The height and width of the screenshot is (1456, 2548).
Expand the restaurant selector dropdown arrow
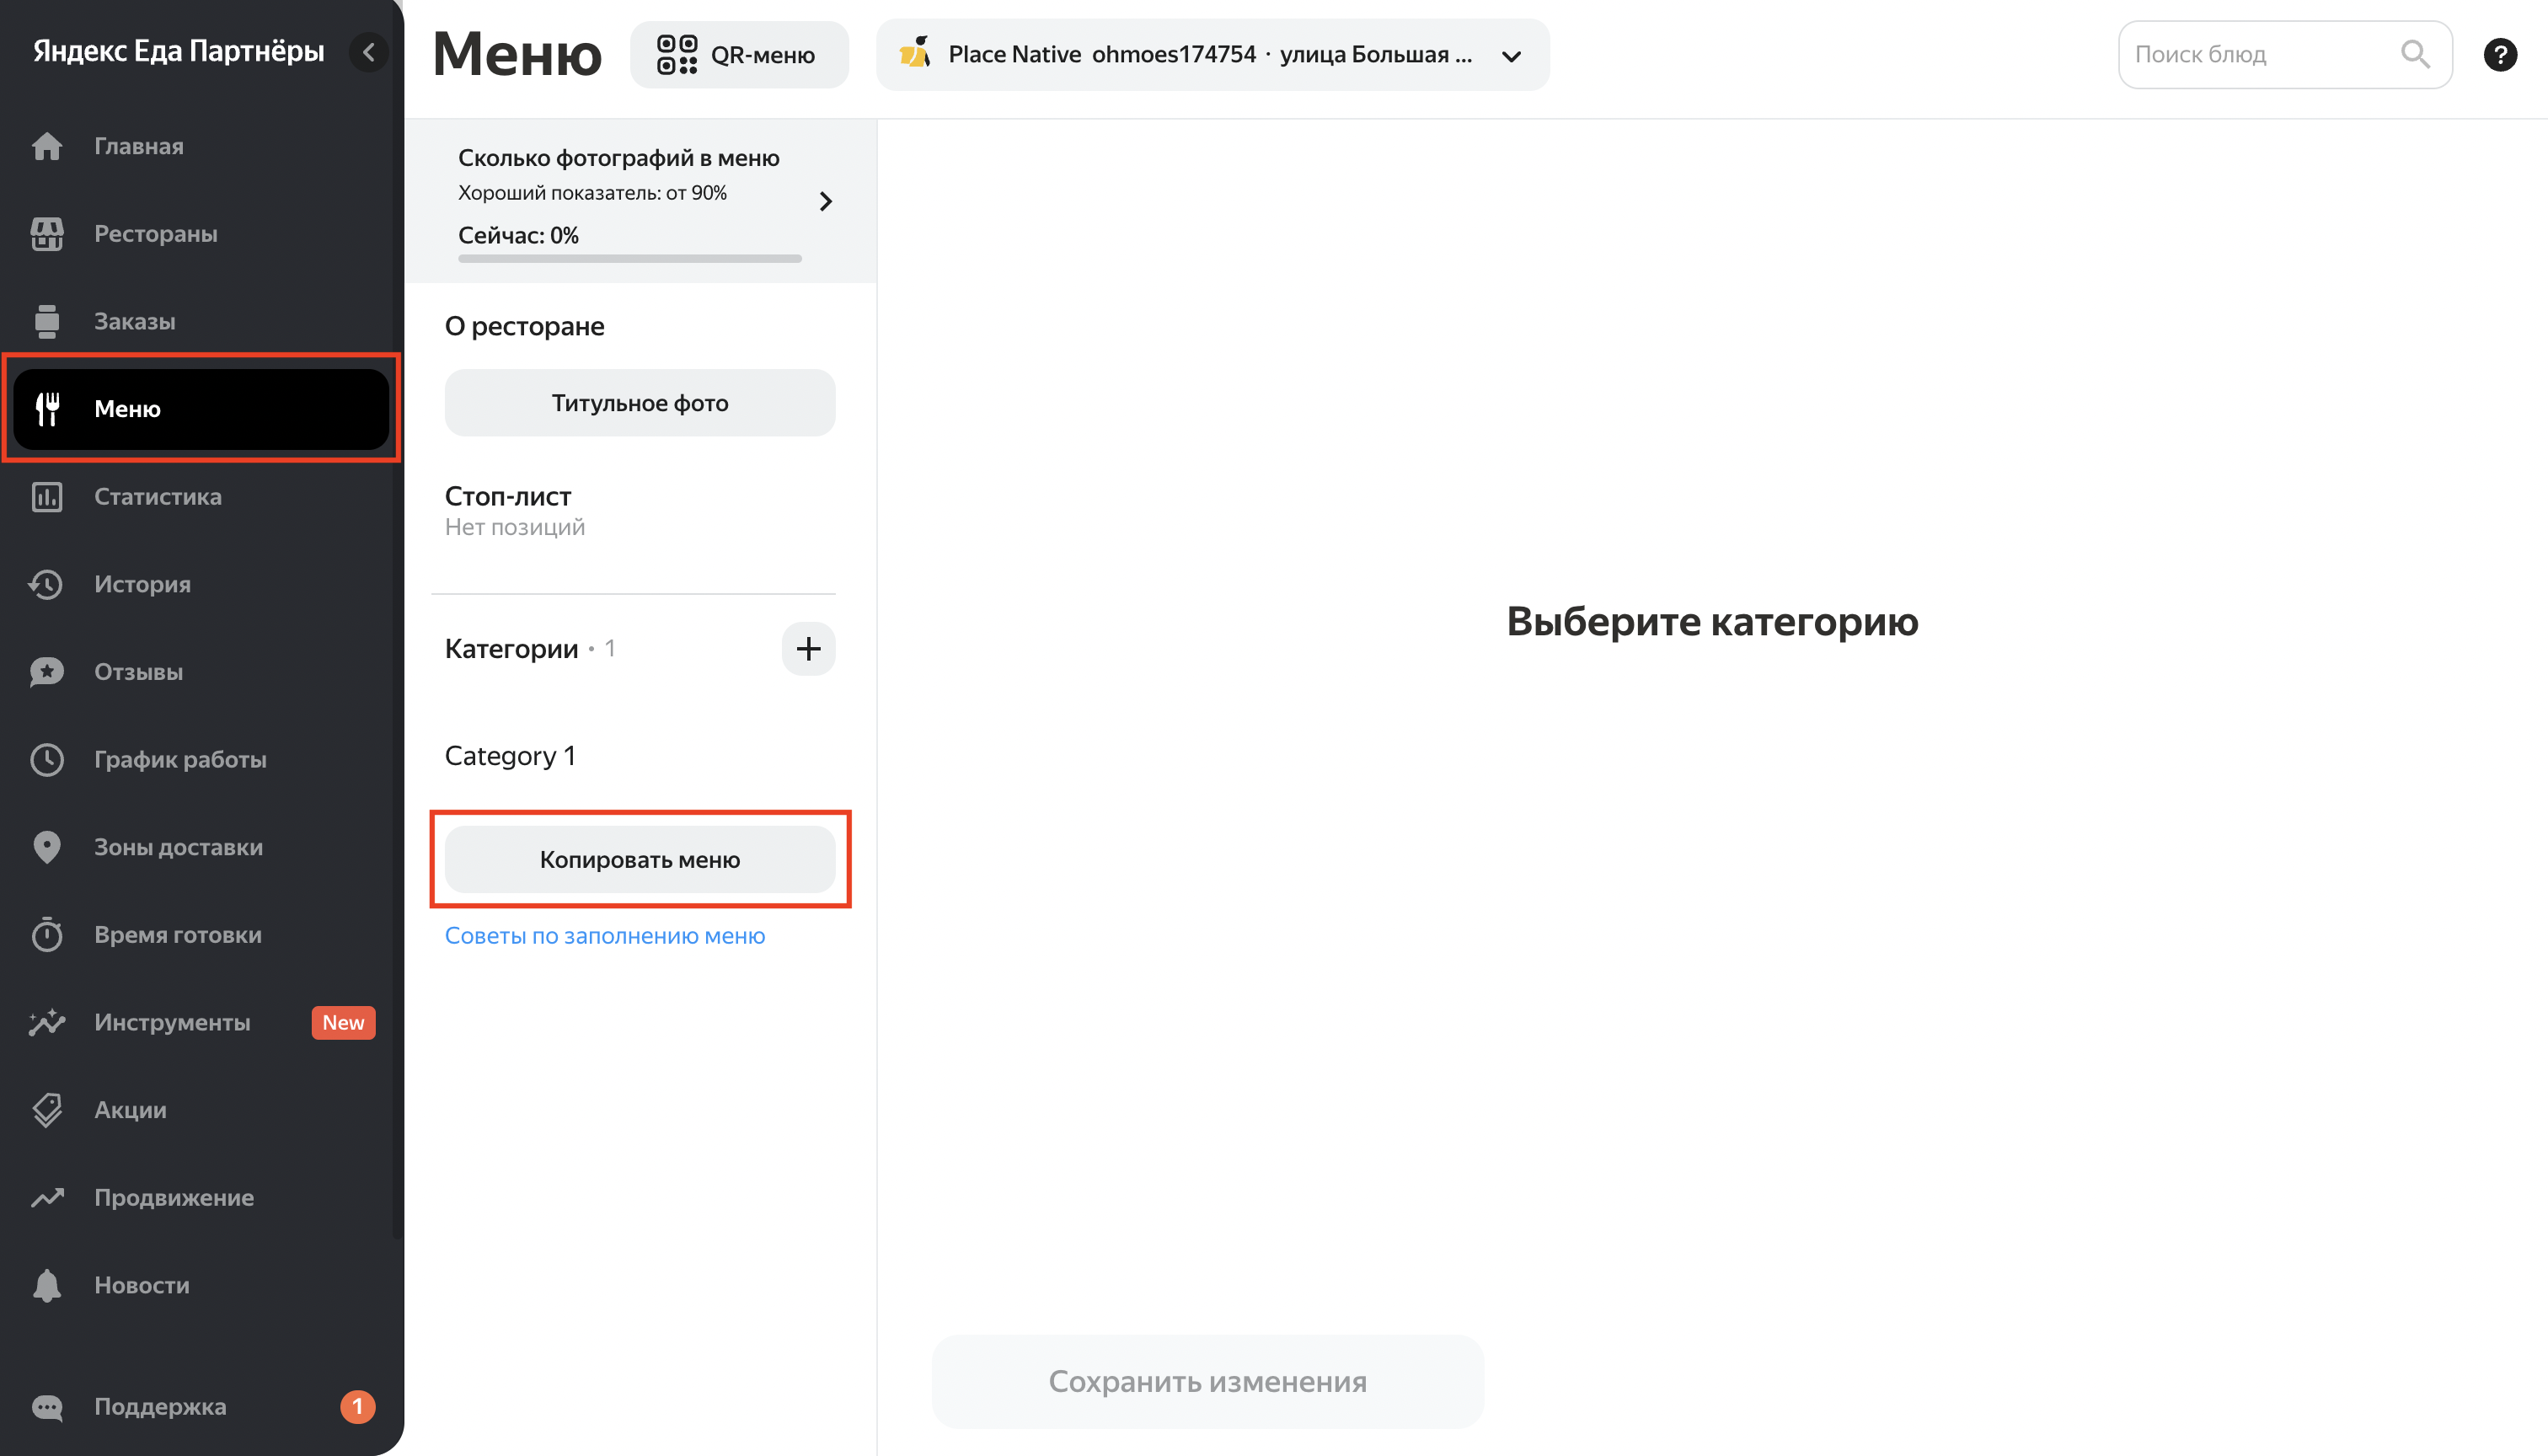(1511, 56)
